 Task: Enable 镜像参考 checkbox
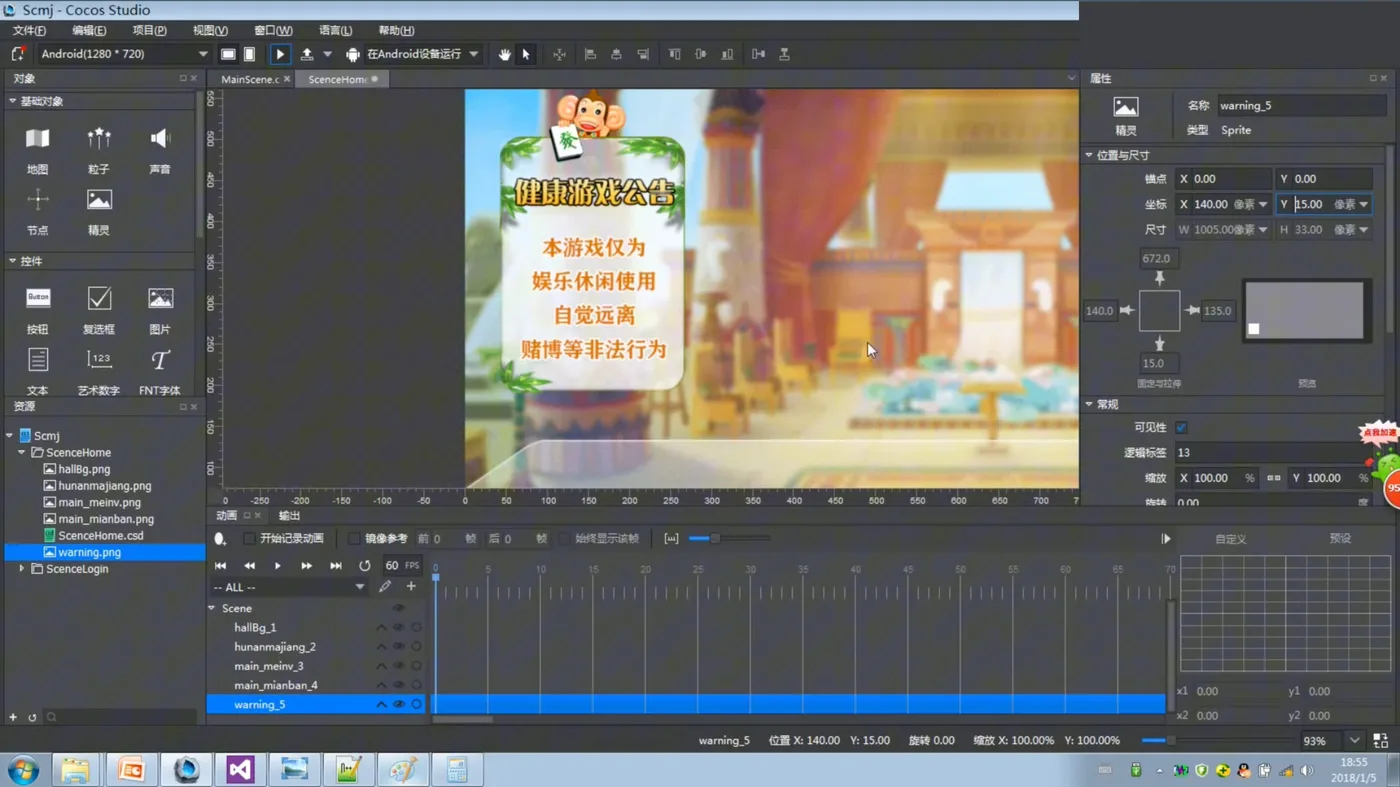pyautogui.click(x=354, y=539)
